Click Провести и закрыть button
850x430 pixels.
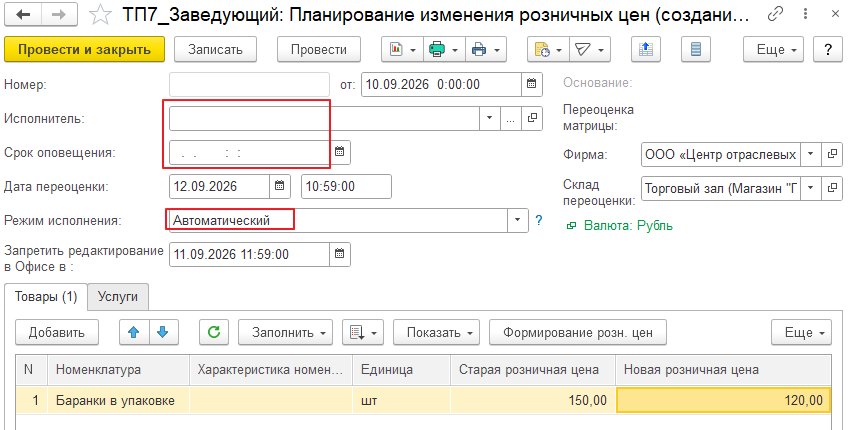click(84, 49)
